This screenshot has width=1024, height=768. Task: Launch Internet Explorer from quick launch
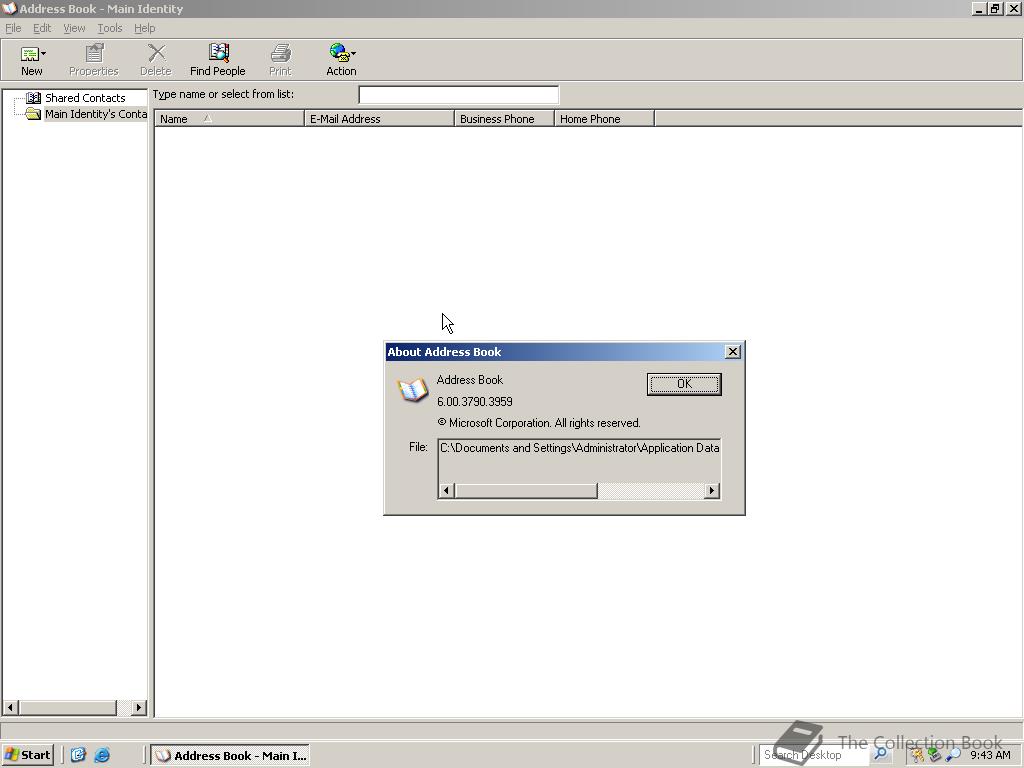103,755
